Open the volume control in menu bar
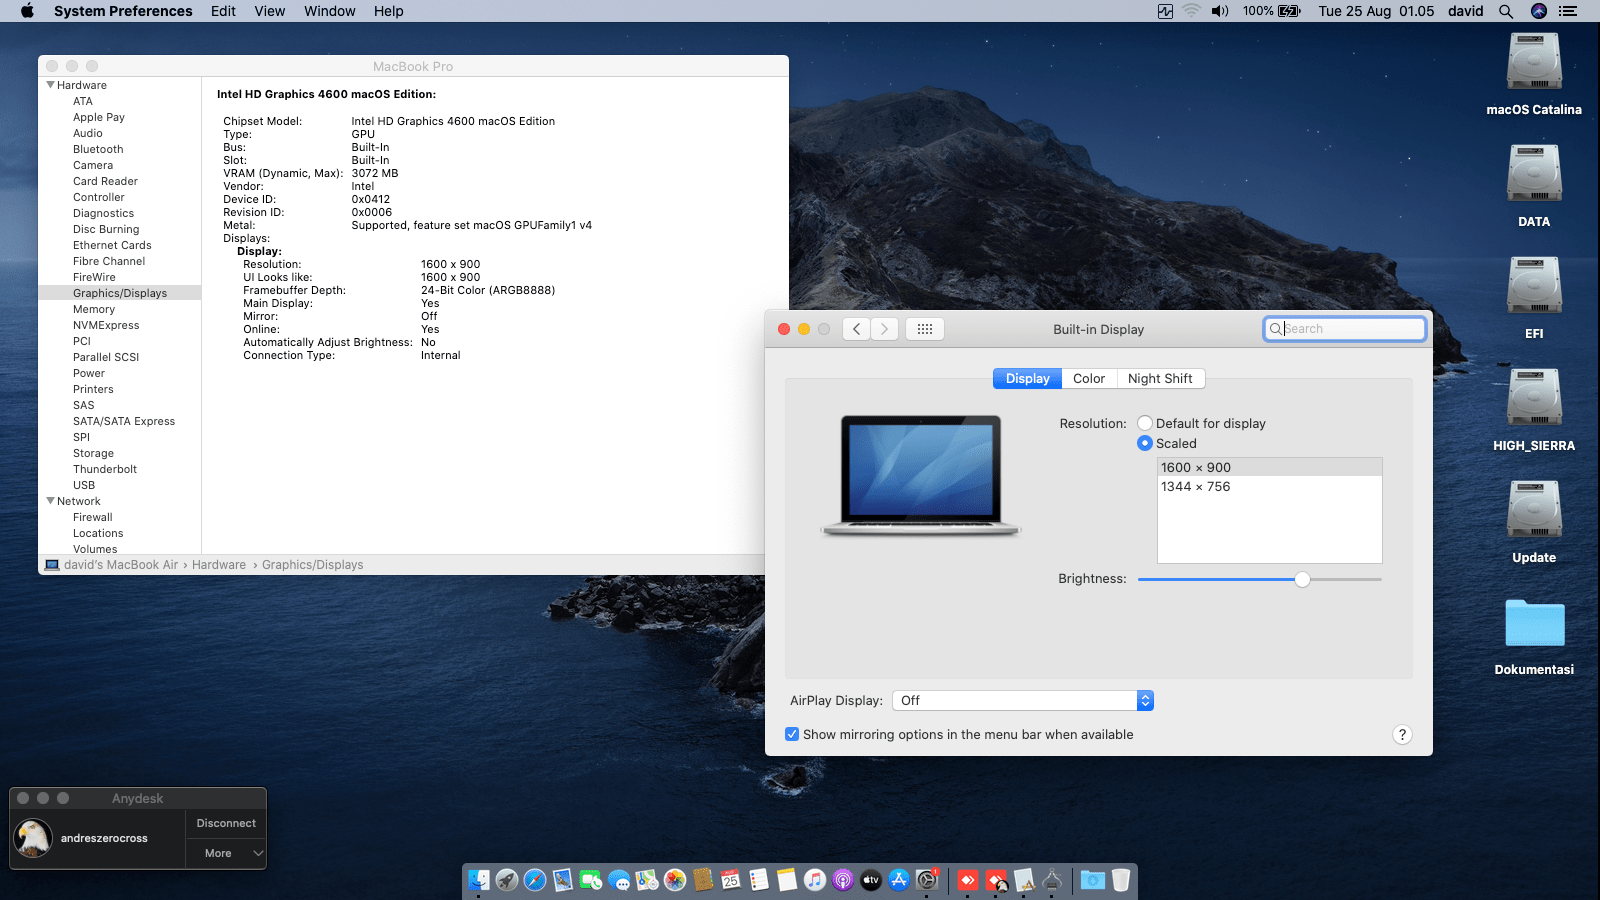The height and width of the screenshot is (900, 1600). (1220, 11)
